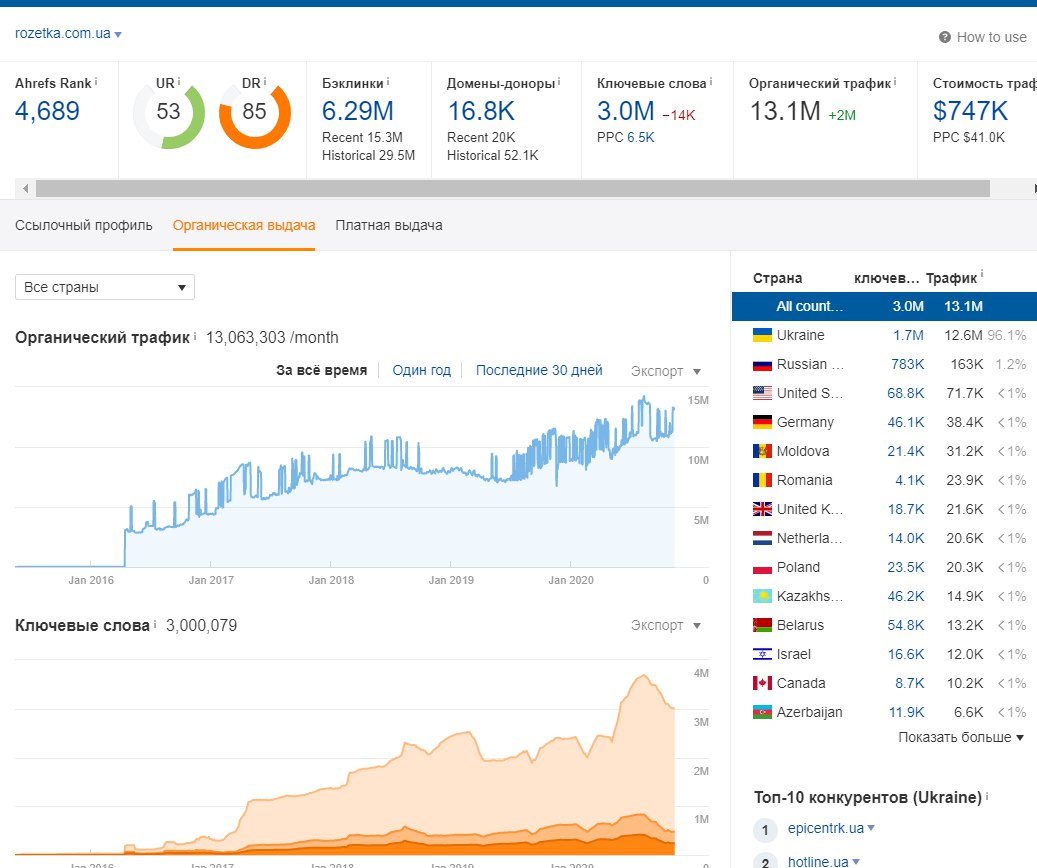Click the Трафик column info icon
The width and height of the screenshot is (1037, 868).
tap(981, 274)
